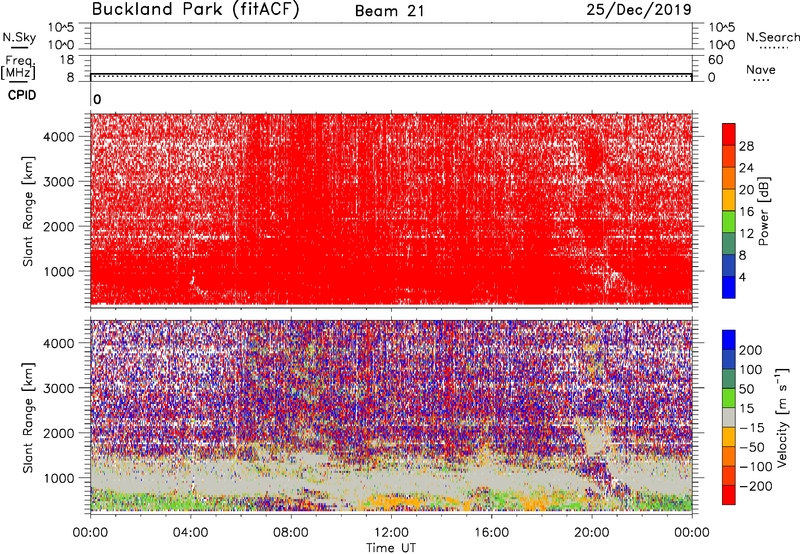
Task: Pick the green 12-16 dB power swatch
Action: pyautogui.click(x=729, y=222)
